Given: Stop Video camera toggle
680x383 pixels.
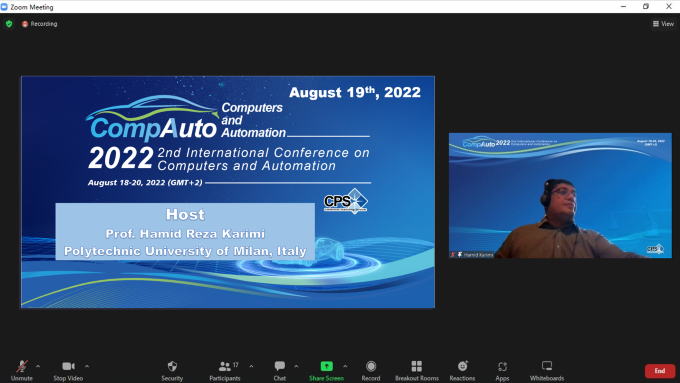Looking at the screenshot, I should pyautogui.click(x=68, y=370).
